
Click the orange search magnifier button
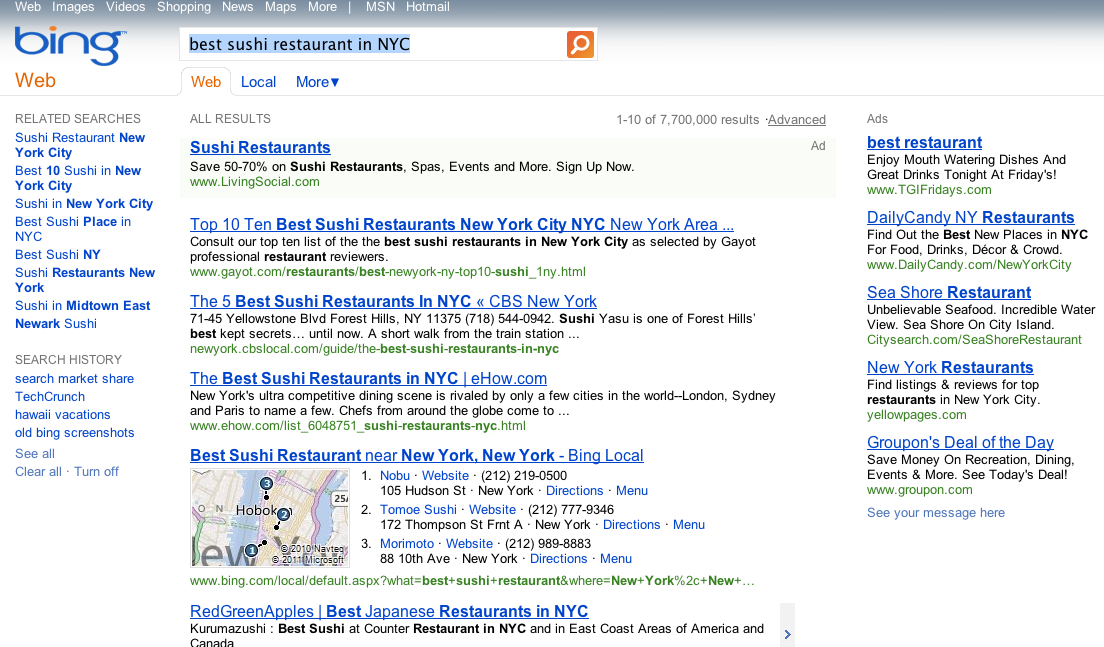(x=580, y=44)
